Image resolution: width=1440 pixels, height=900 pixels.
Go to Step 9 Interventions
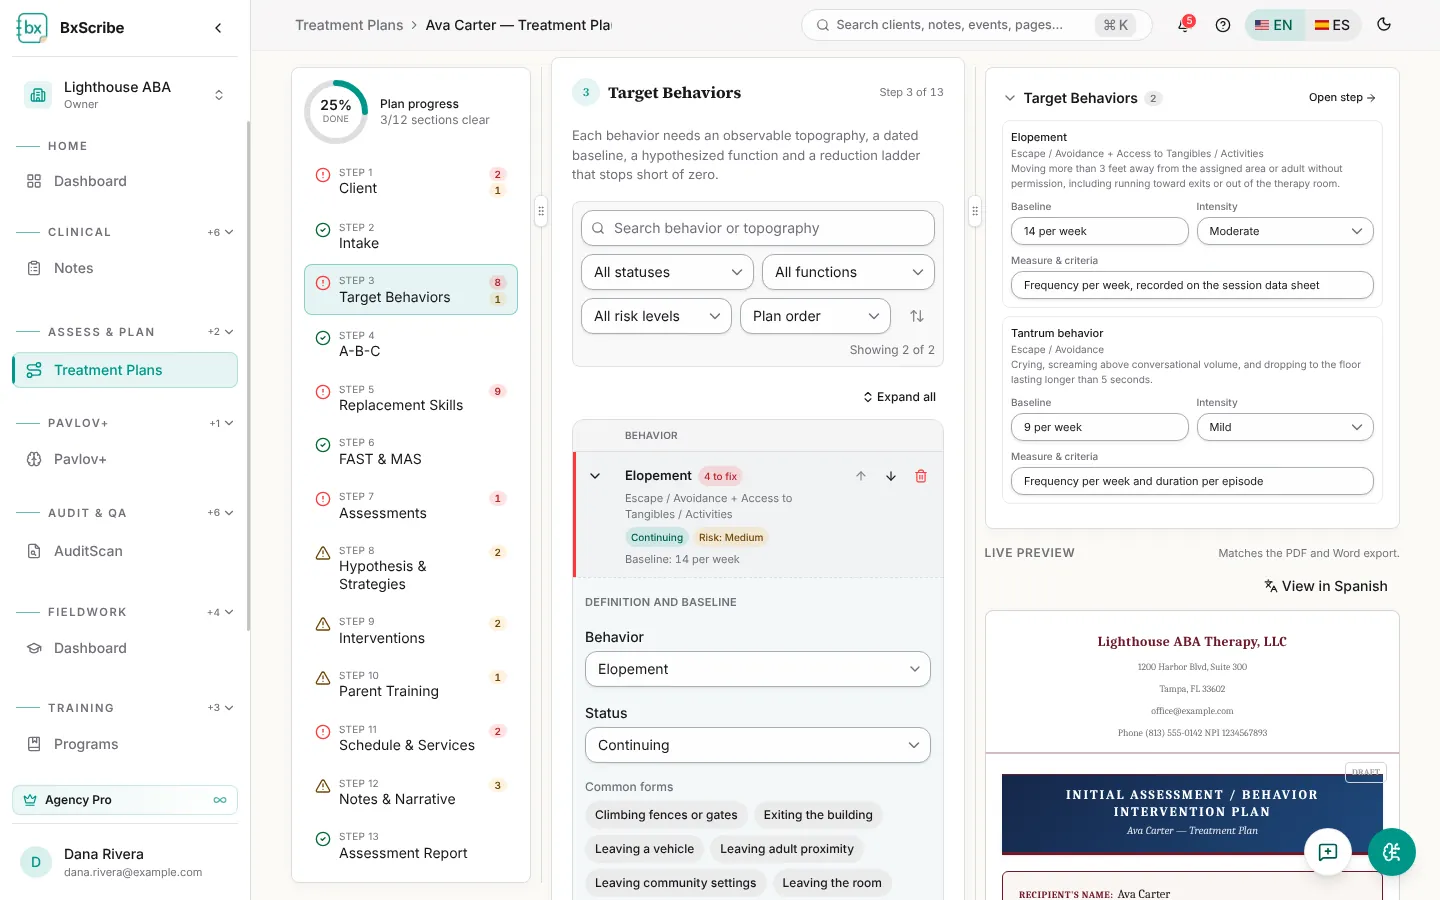pyautogui.click(x=411, y=631)
